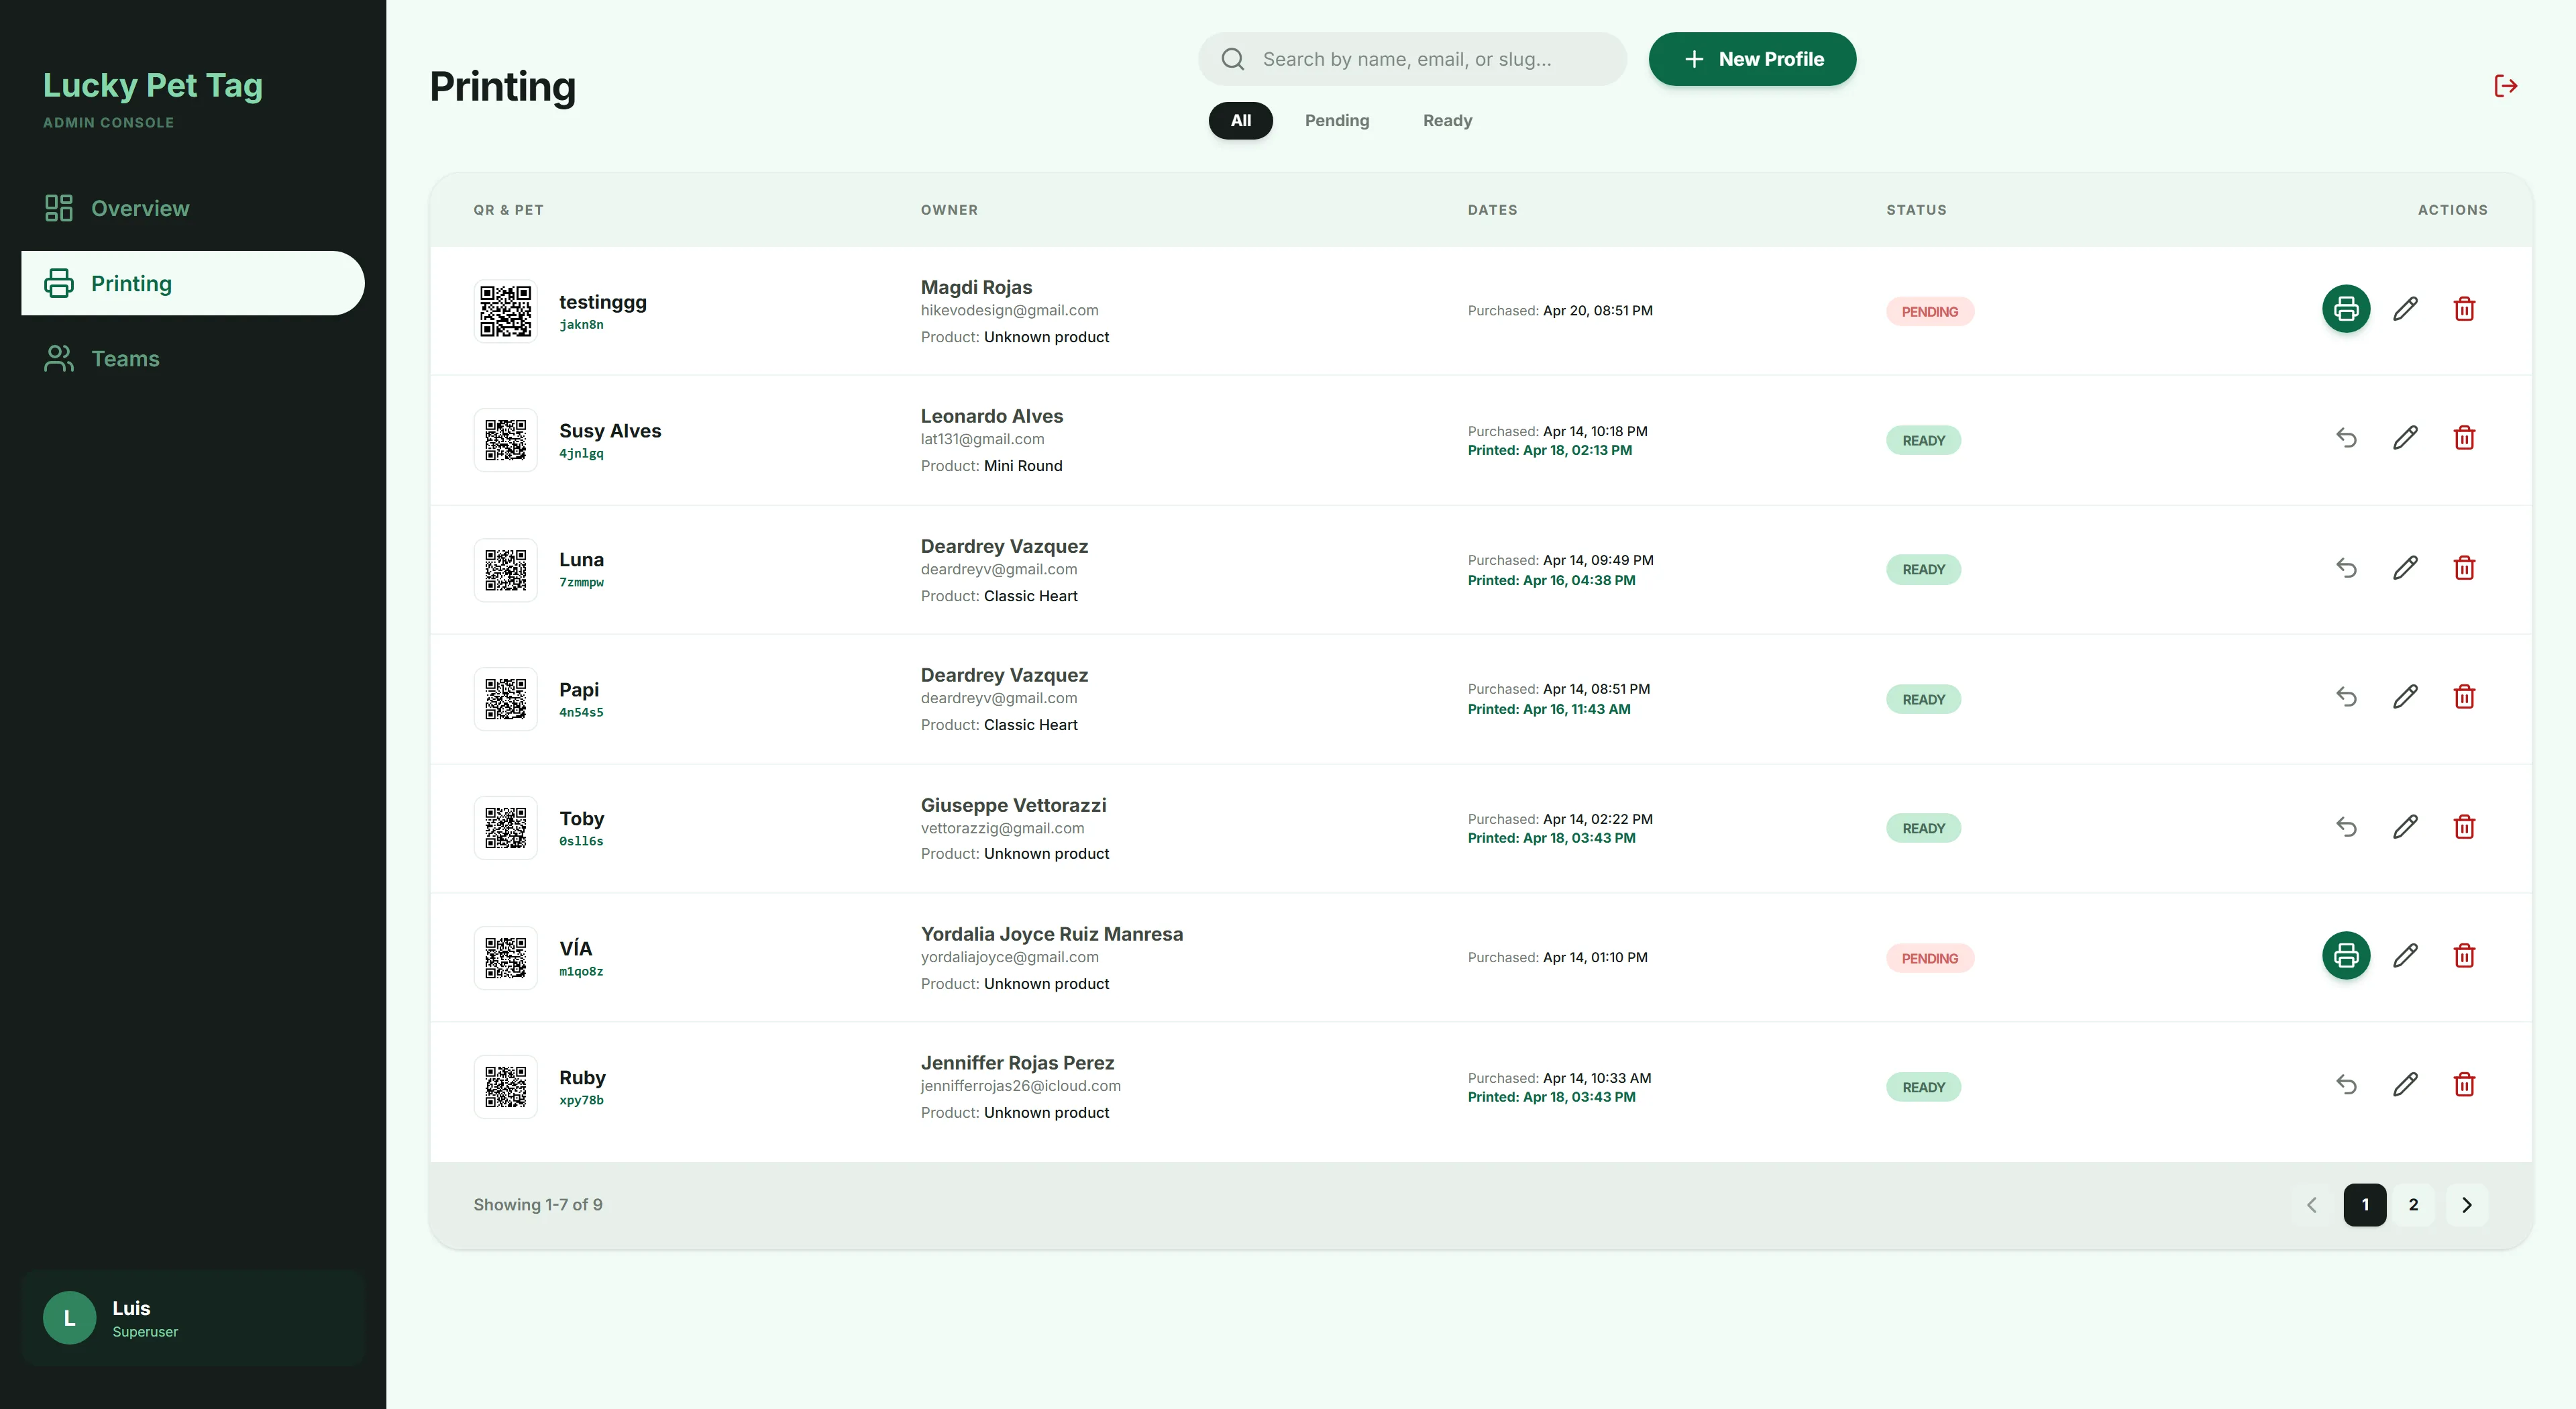Filter list by Pending tab

(x=1337, y=121)
